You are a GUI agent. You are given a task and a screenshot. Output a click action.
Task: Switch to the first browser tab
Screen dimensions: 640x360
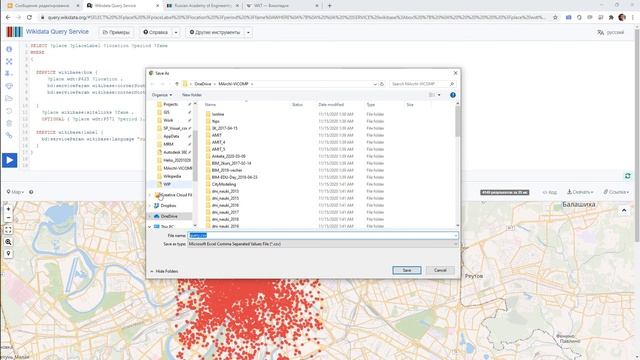(x=43, y=6)
